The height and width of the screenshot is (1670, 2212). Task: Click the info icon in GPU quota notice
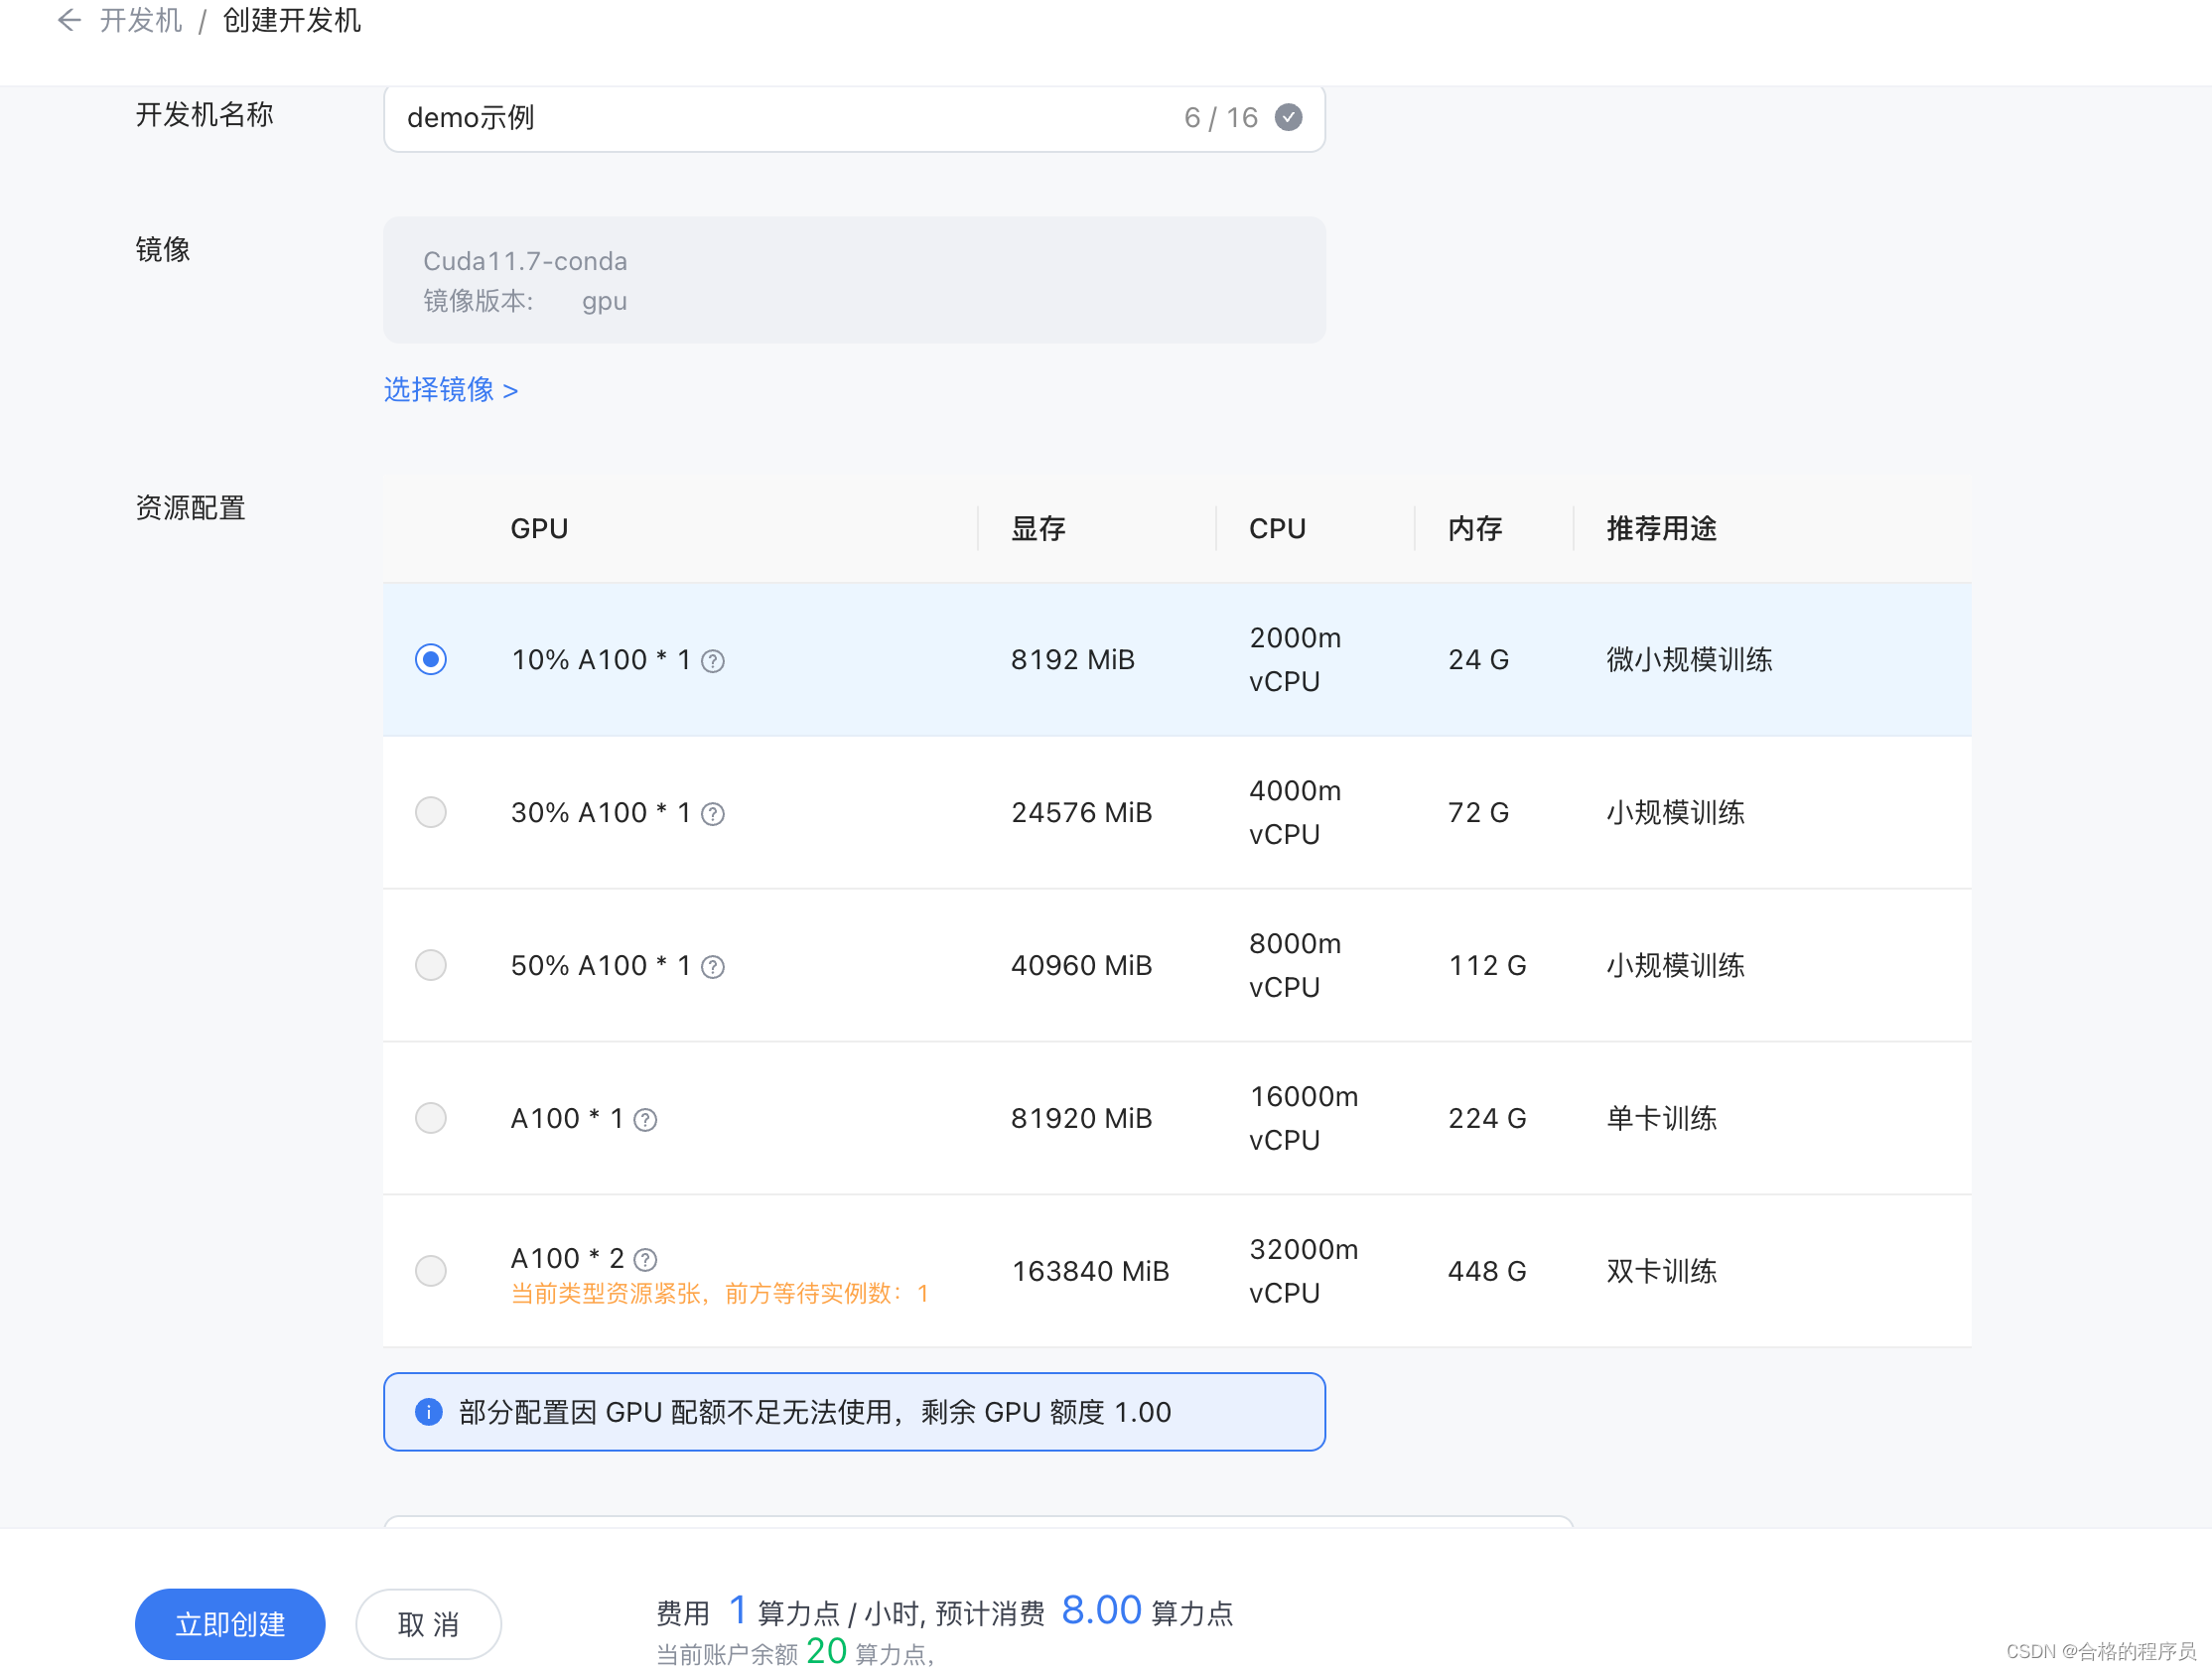pyautogui.click(x=428, y=1412)
